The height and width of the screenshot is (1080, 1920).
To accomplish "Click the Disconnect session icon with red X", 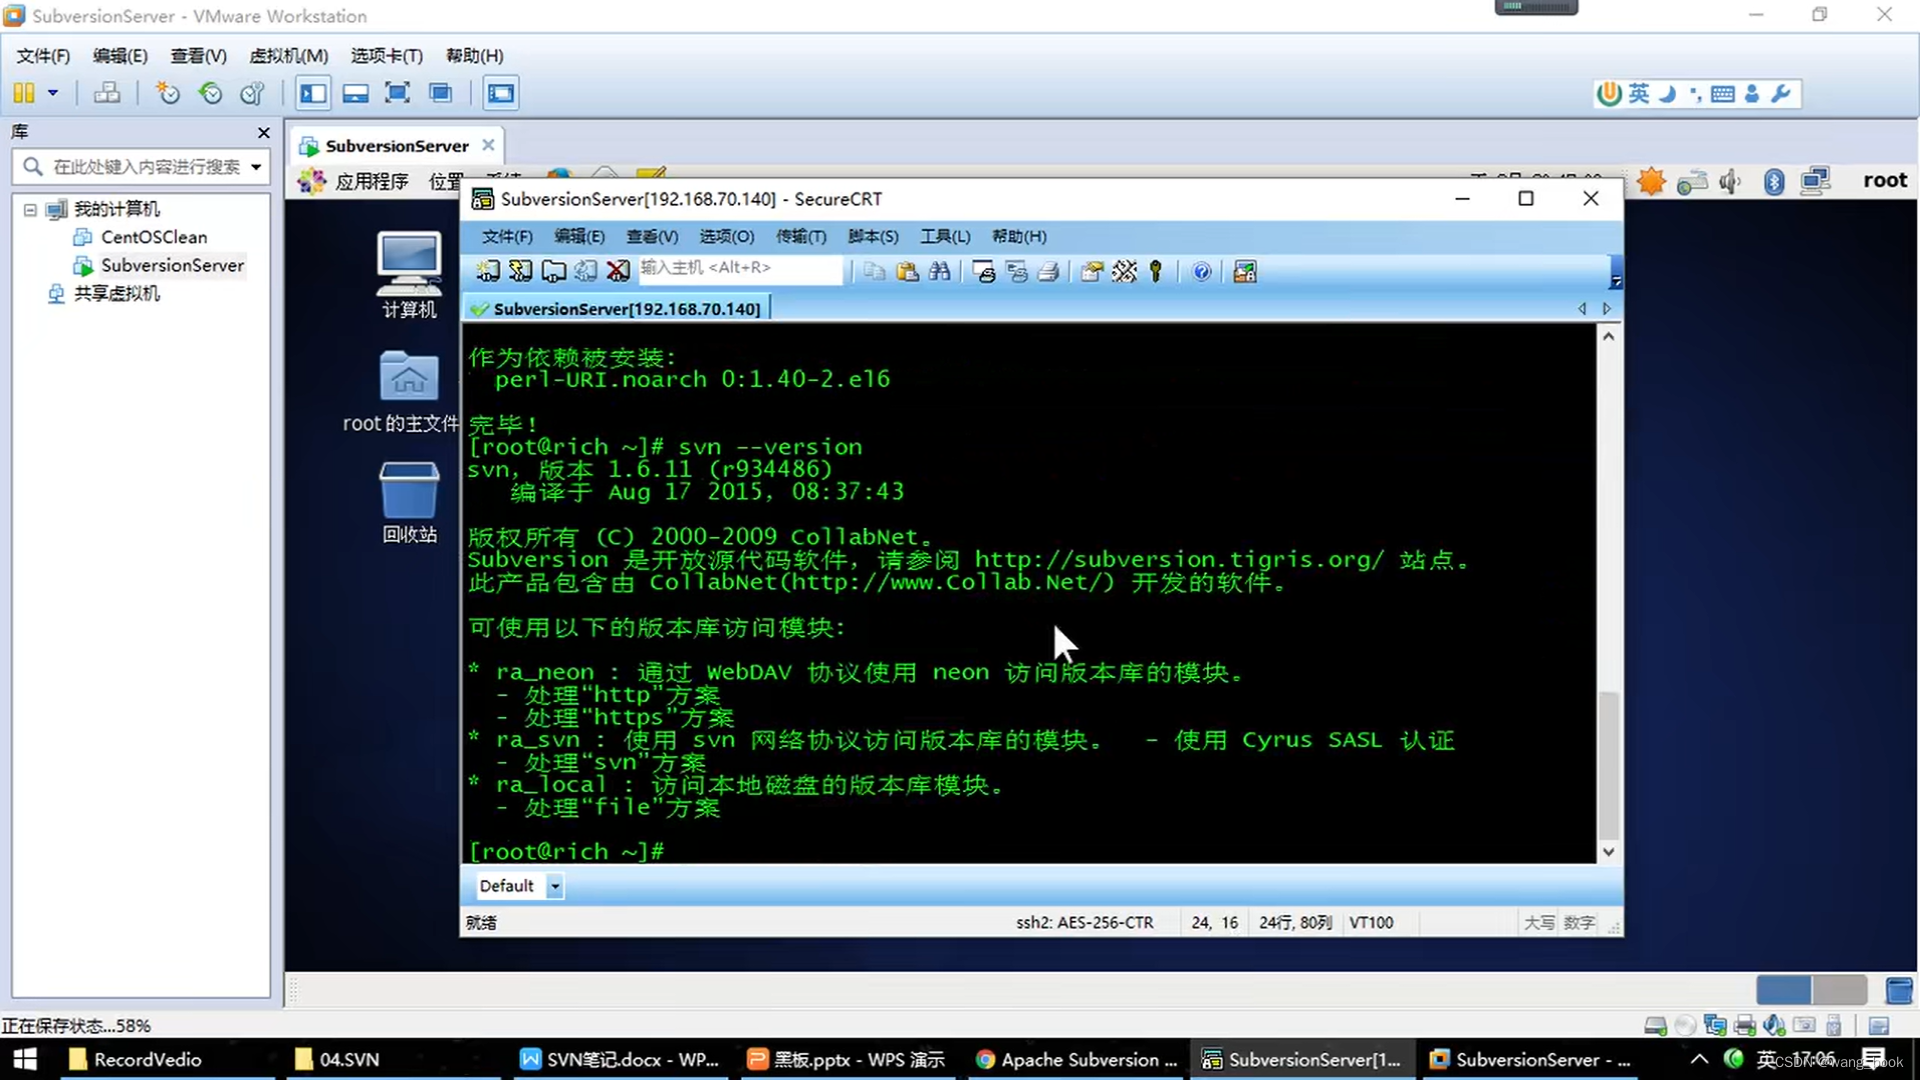I will pos(618,271).
